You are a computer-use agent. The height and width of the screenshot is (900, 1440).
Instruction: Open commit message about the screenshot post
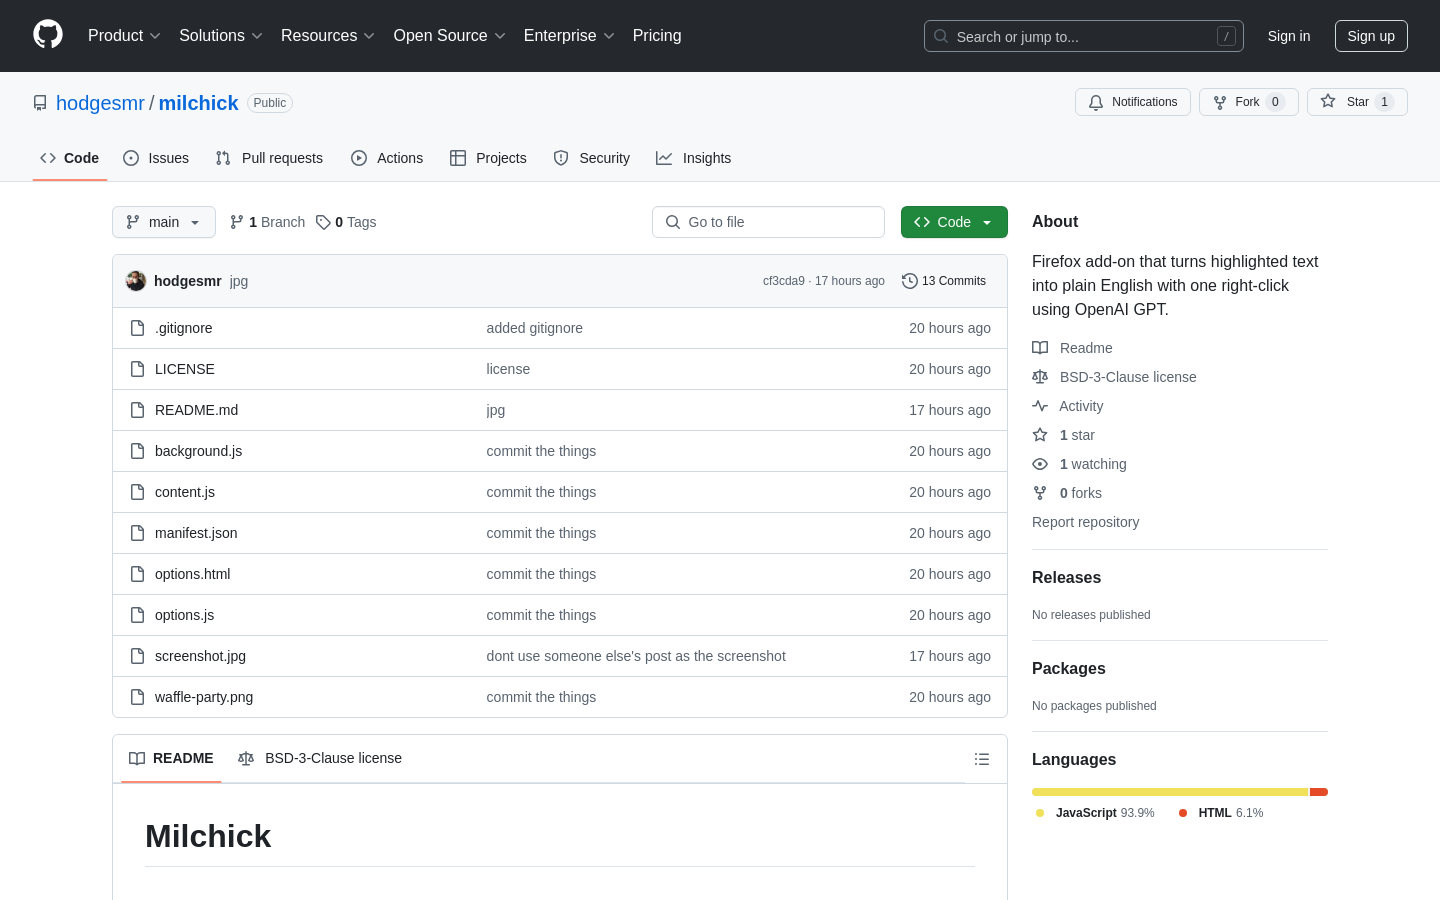[636, 656]
